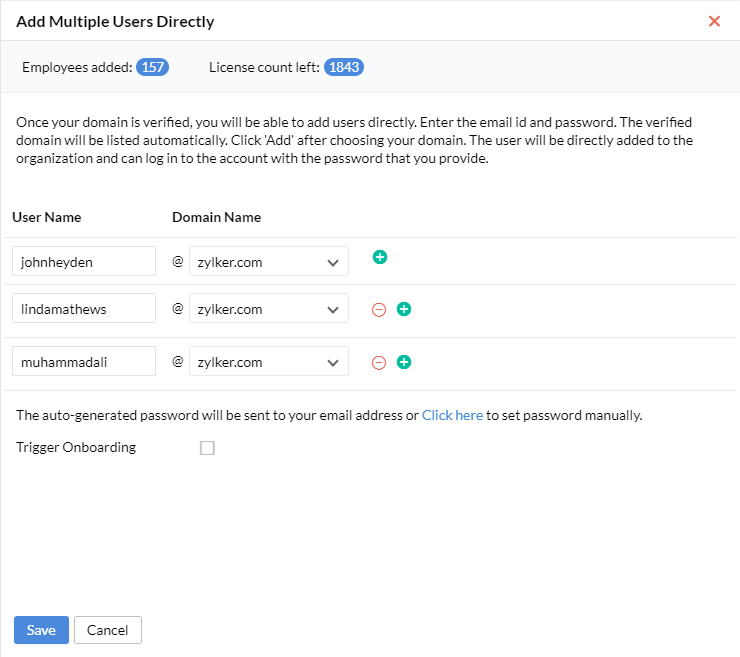Remove the muhammadali row with the minus icon
This screenshot has height=657, width=740.
pyautogui.click(x=379, y=362)
